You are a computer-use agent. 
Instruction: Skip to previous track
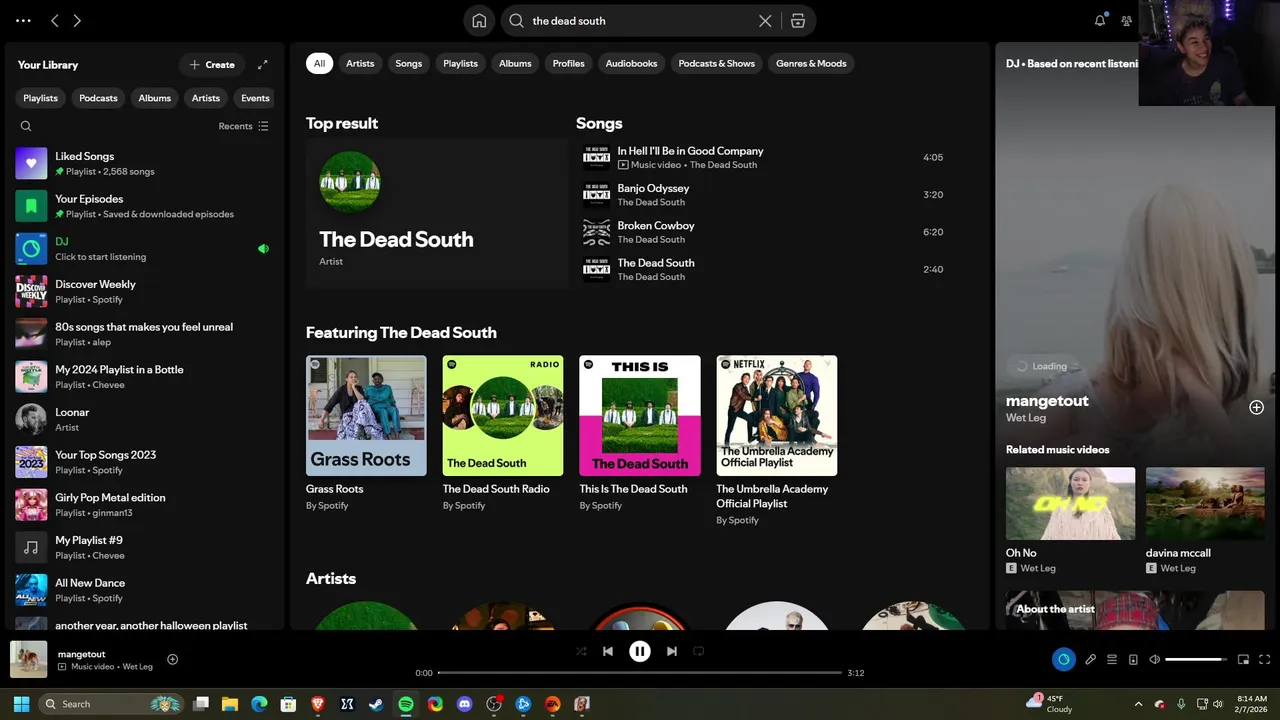[608, 651]
